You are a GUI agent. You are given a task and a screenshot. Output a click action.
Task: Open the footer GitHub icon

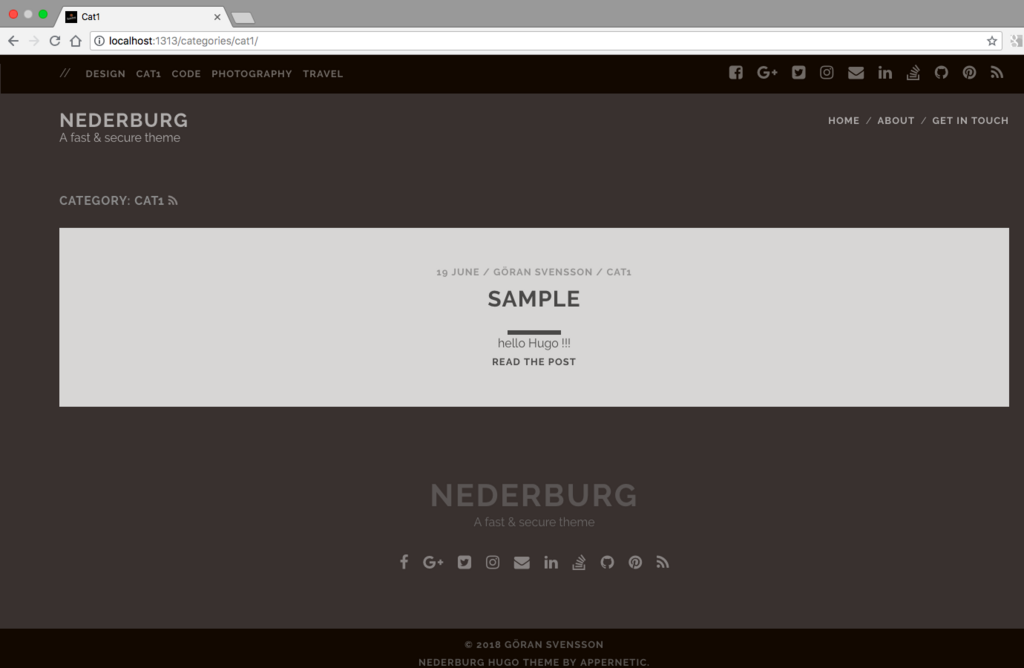pos(607,562)
